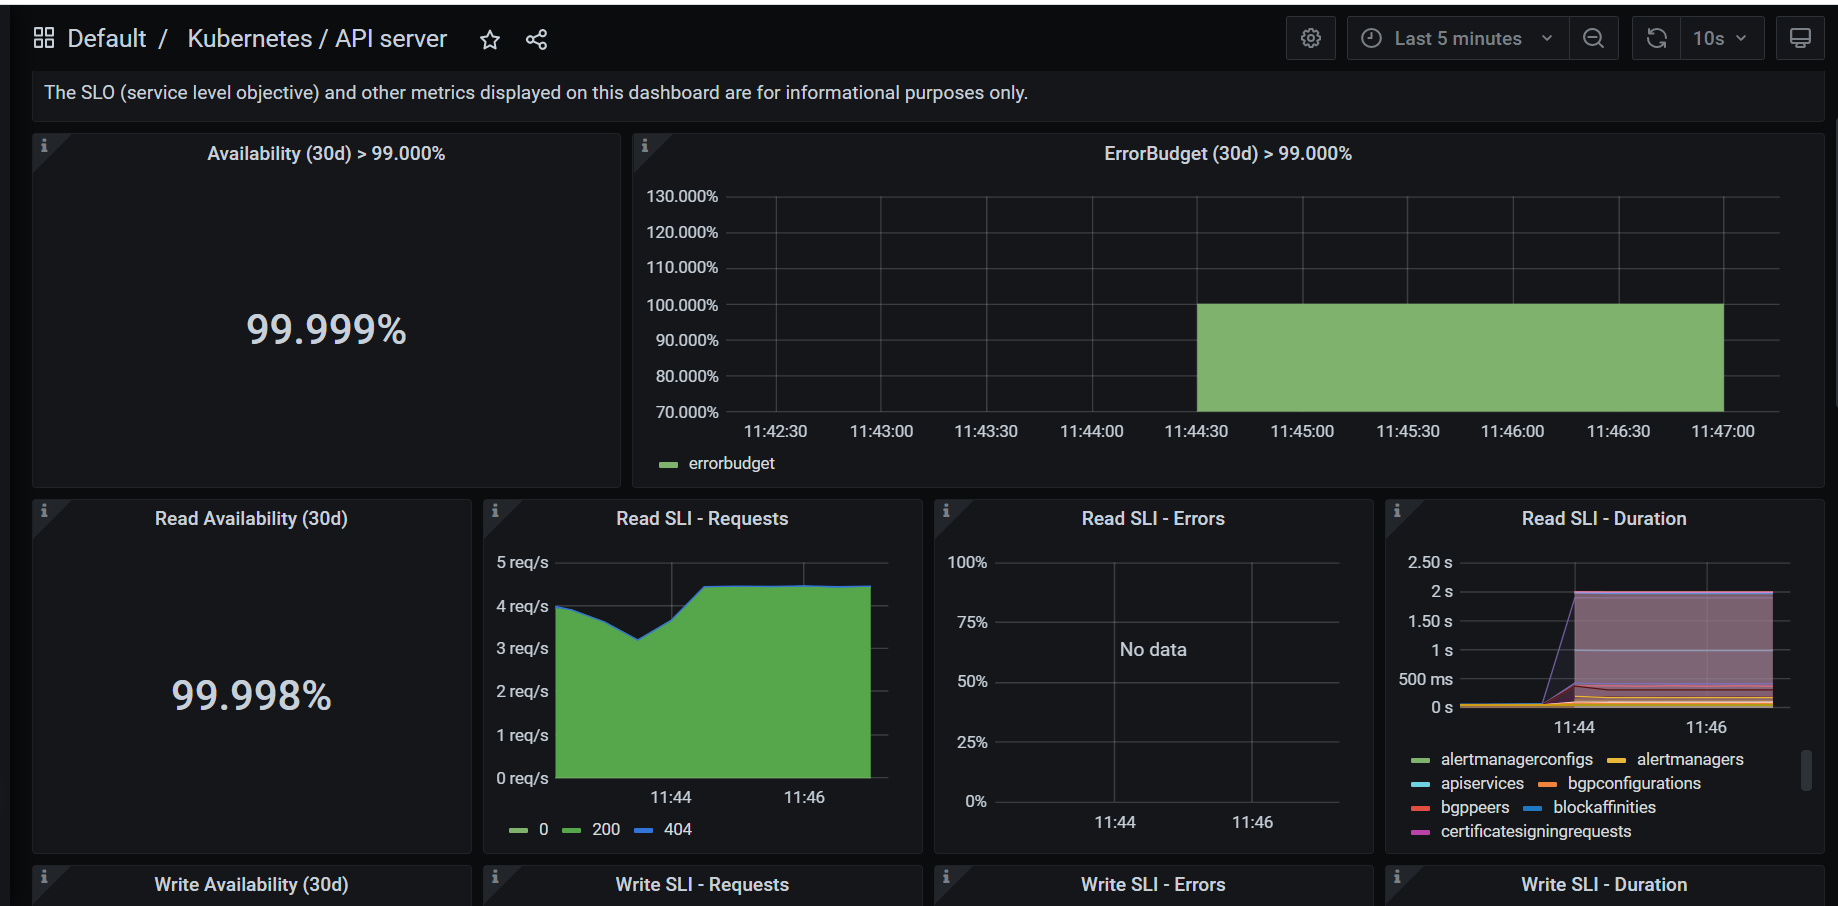Share dashboard using share icon
This screenshot has height=906, width=1838.
click(x=536, y=39)
